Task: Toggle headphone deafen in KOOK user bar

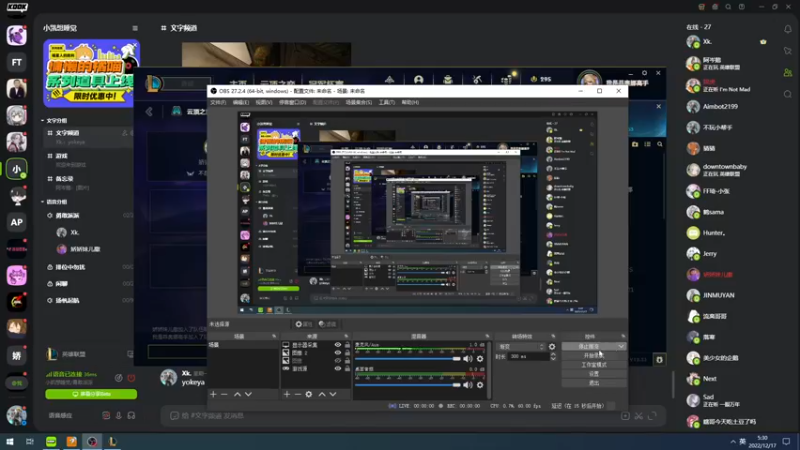Action: (131, 416)
